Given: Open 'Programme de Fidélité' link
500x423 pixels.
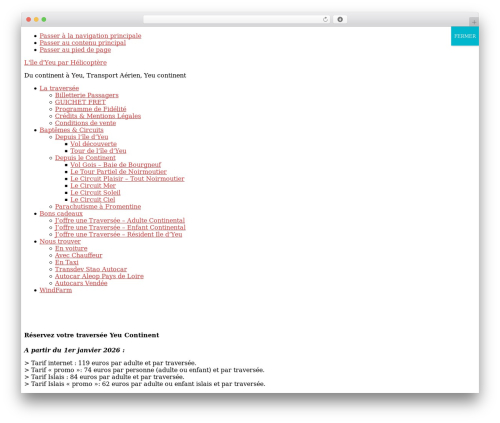Looking at the screenshot, I should coord(91,109).
